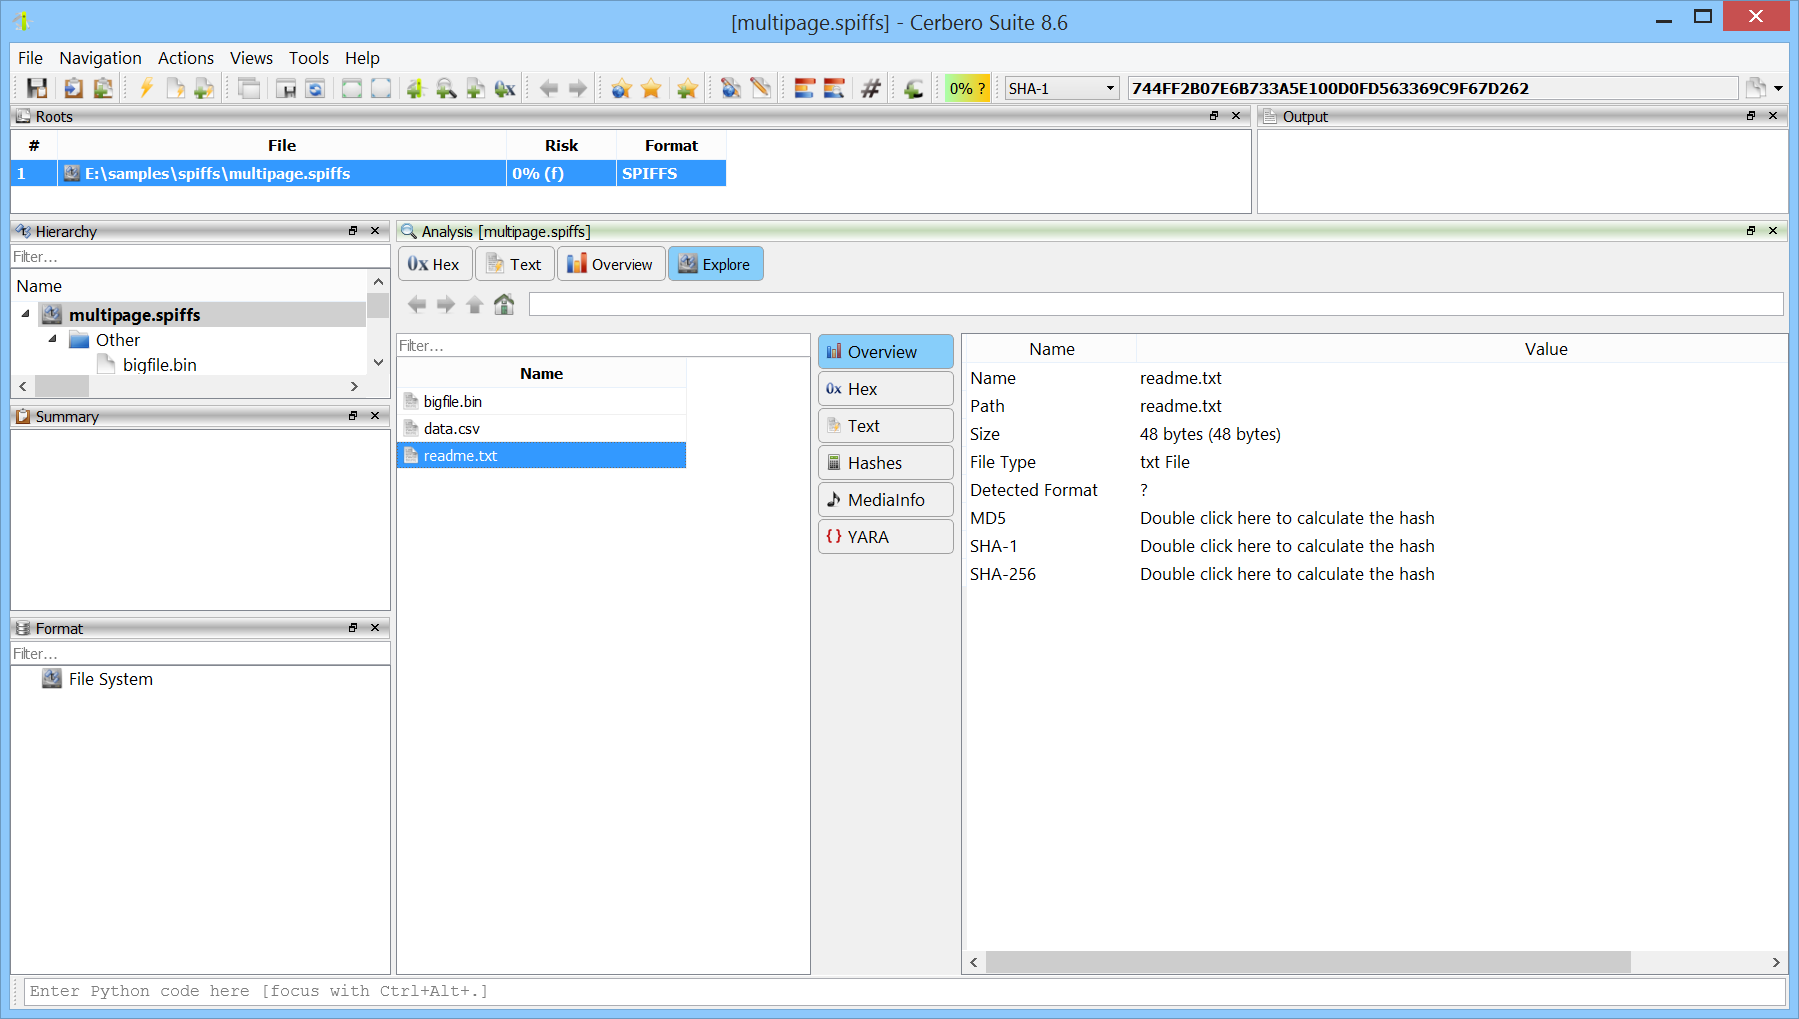Click the 0% ? risk indicator
Screen dimensions: 1799x1019
pos(967,88)
